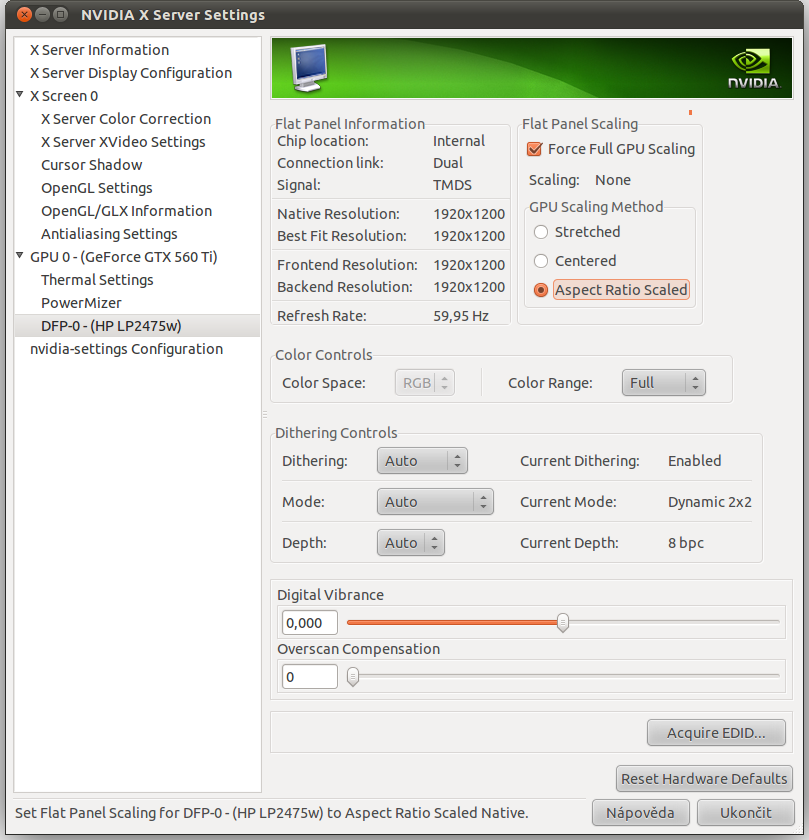809x840 pixels.
Task: Collapse the X Screen 0 tree node
Action: point(20,95)
